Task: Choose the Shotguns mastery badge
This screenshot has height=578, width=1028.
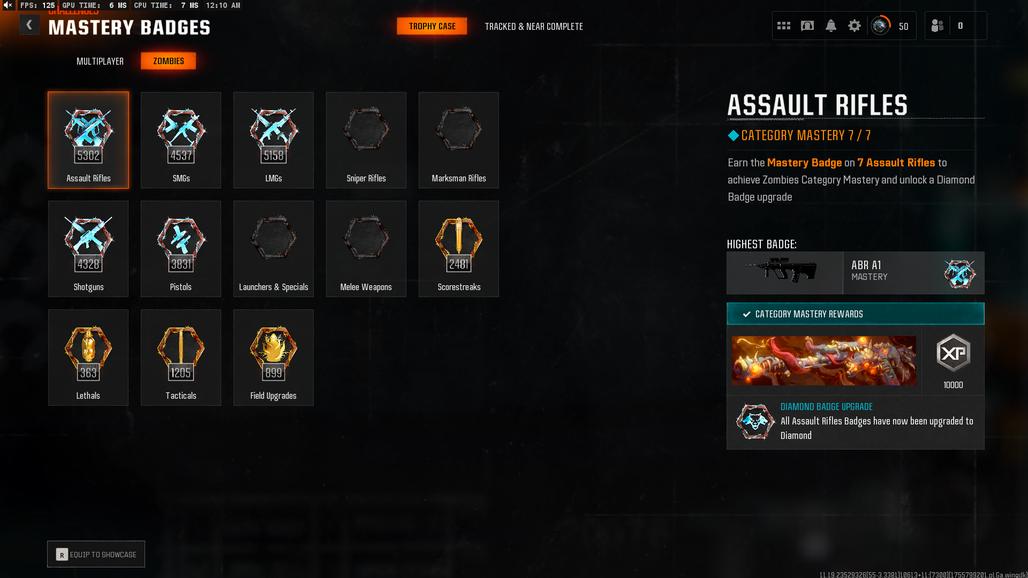Action: [89, 249]
